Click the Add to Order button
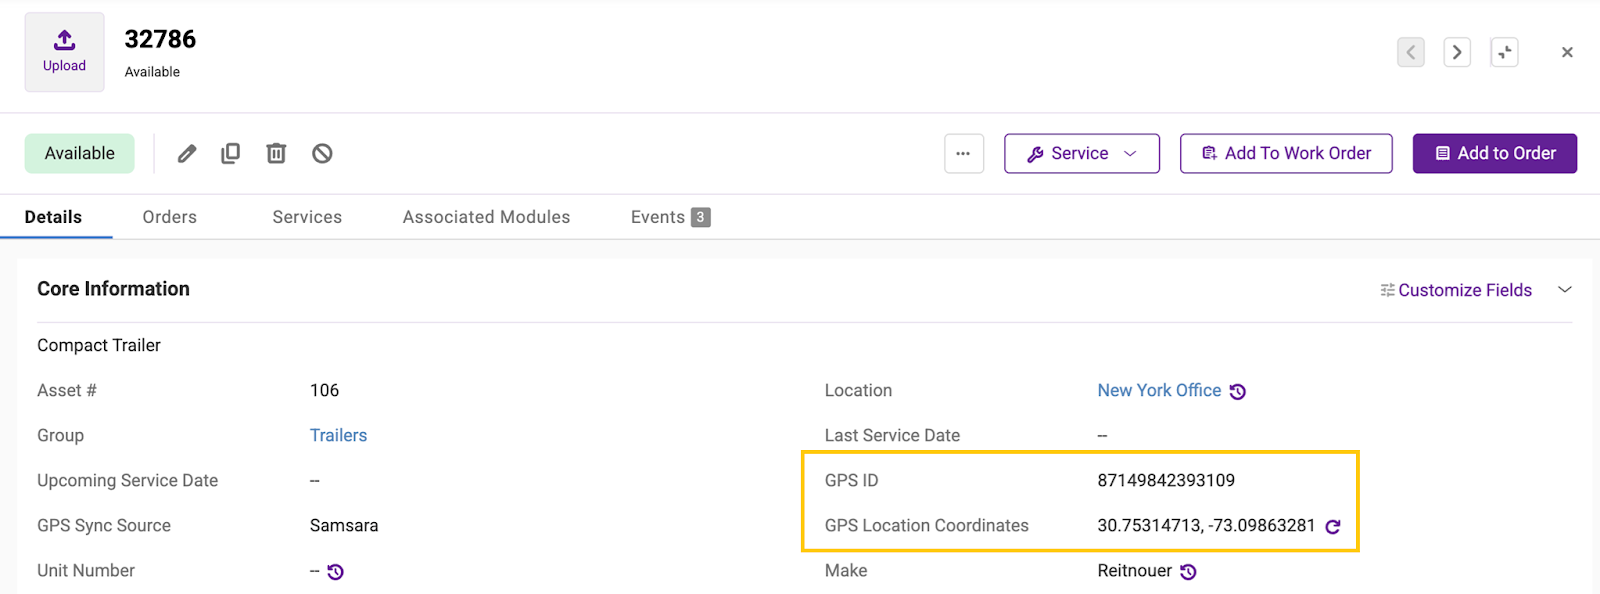 [x=1495, y=154]
